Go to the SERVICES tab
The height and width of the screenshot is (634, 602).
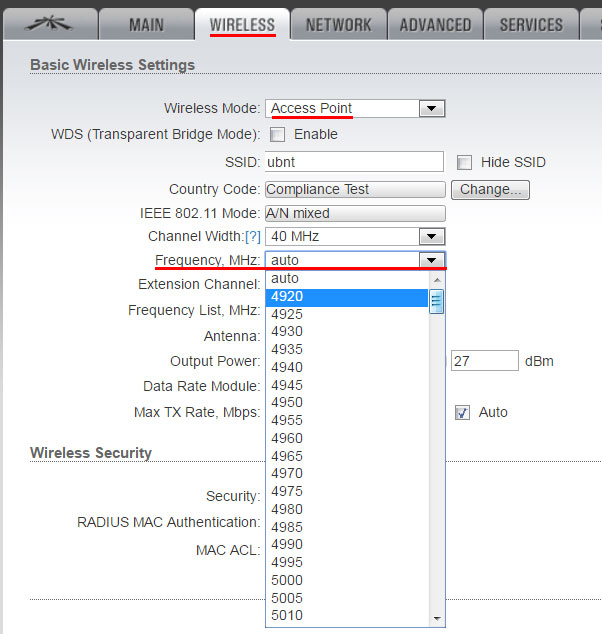click(x=531, y=25)
